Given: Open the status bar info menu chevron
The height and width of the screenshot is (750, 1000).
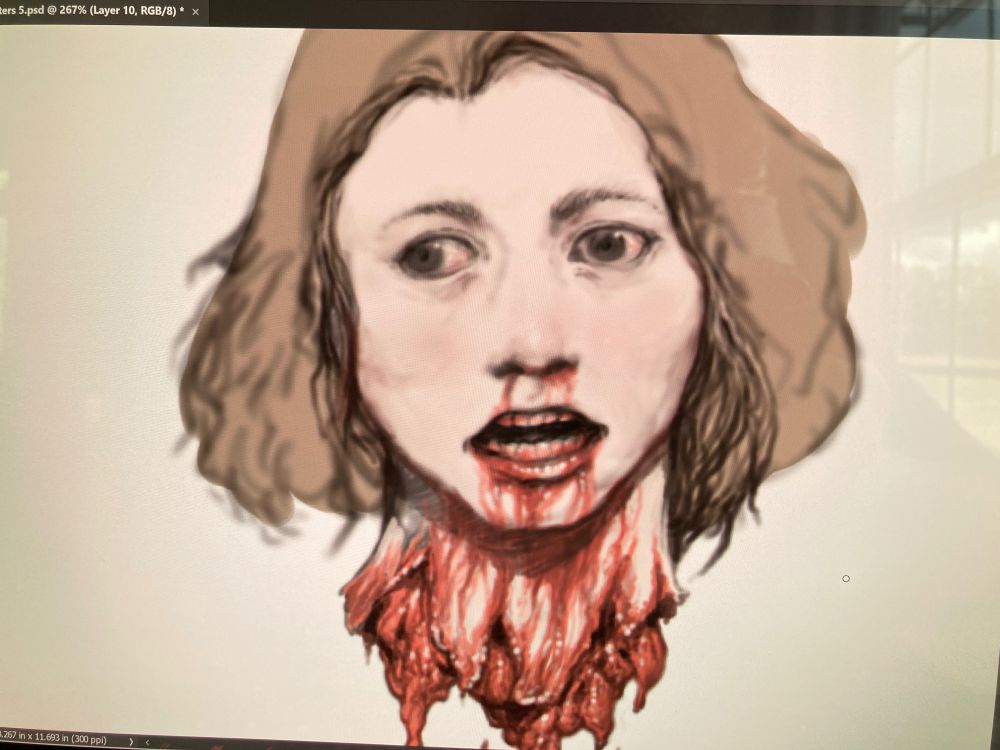Looking at the screenshot, I should (131, 741).
